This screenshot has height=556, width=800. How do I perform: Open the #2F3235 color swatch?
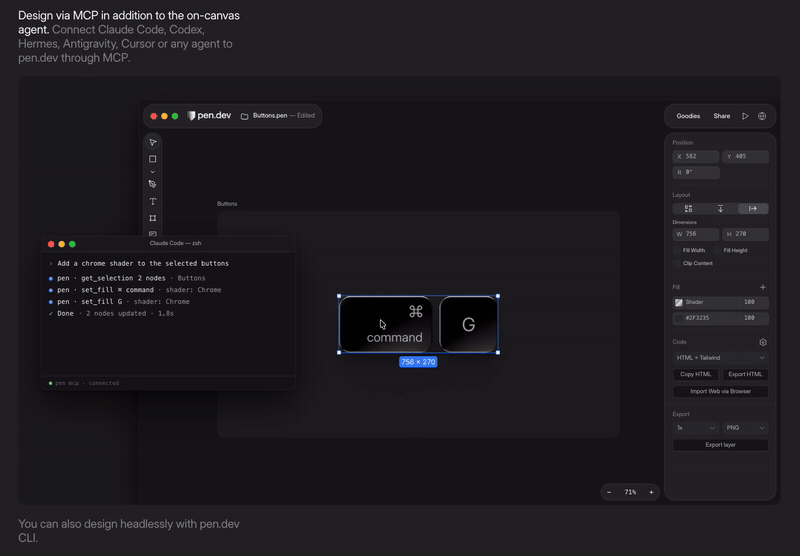coord(679,318)
